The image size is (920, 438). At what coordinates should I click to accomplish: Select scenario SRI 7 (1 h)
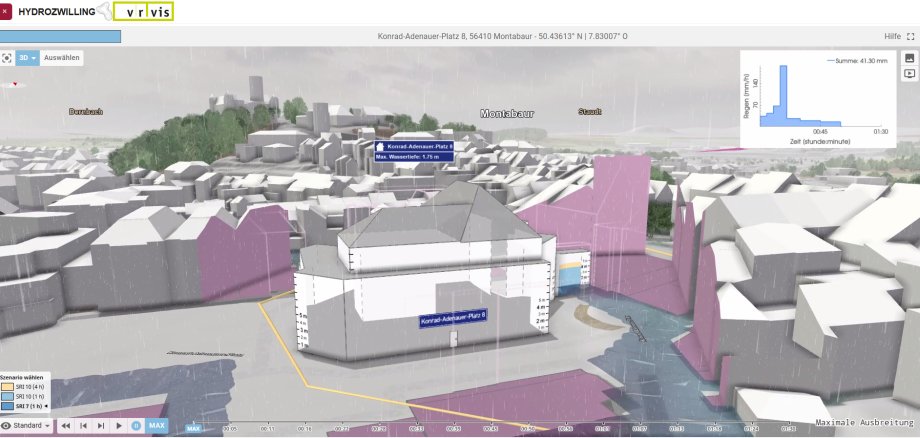(23, 406)
